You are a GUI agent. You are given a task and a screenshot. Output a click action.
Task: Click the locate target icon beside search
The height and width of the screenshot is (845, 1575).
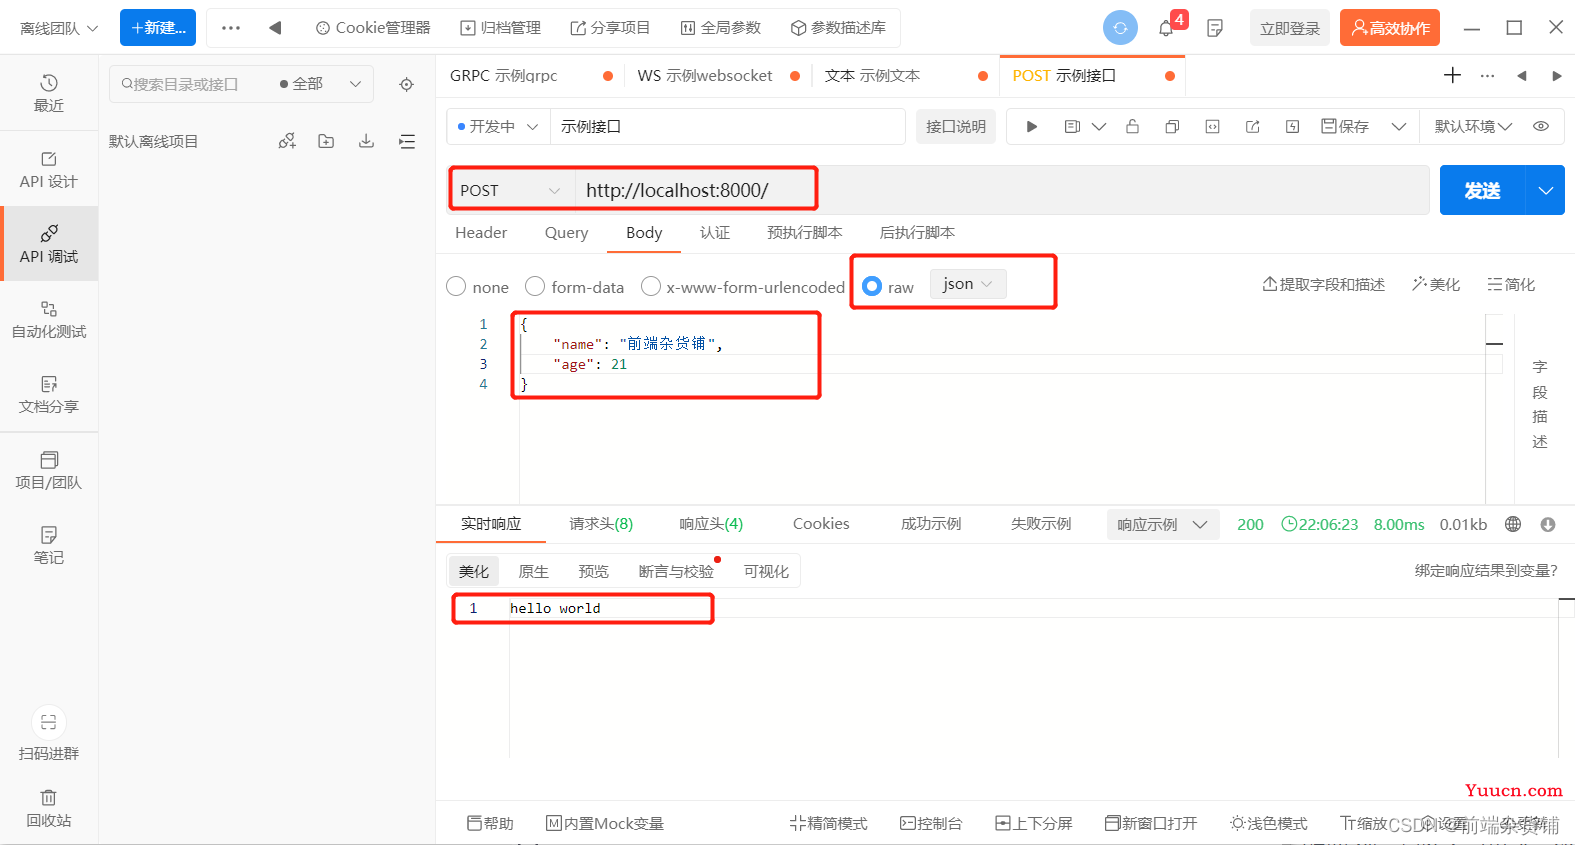tap(406, 84)
